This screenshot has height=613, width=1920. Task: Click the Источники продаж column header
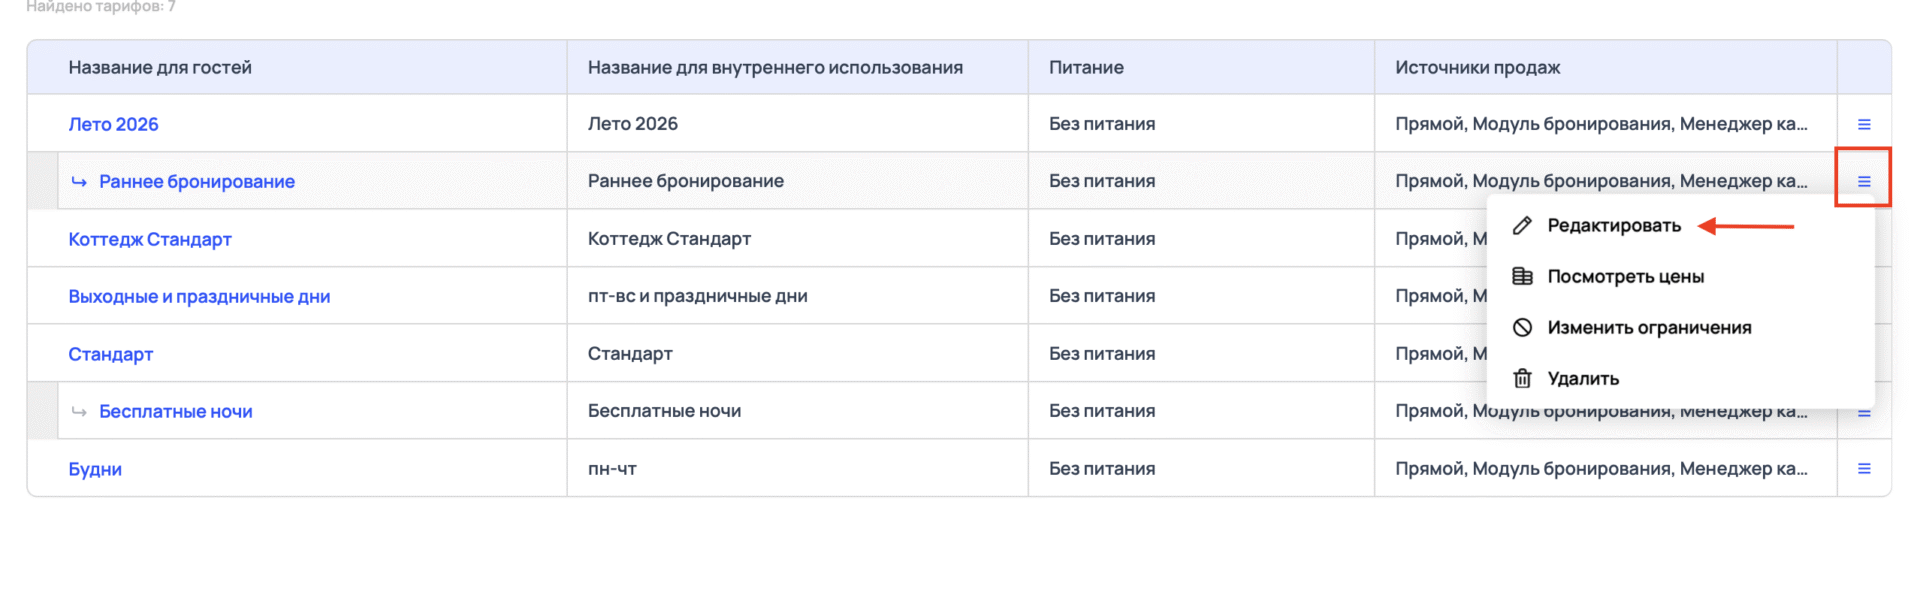[1477, 68]
